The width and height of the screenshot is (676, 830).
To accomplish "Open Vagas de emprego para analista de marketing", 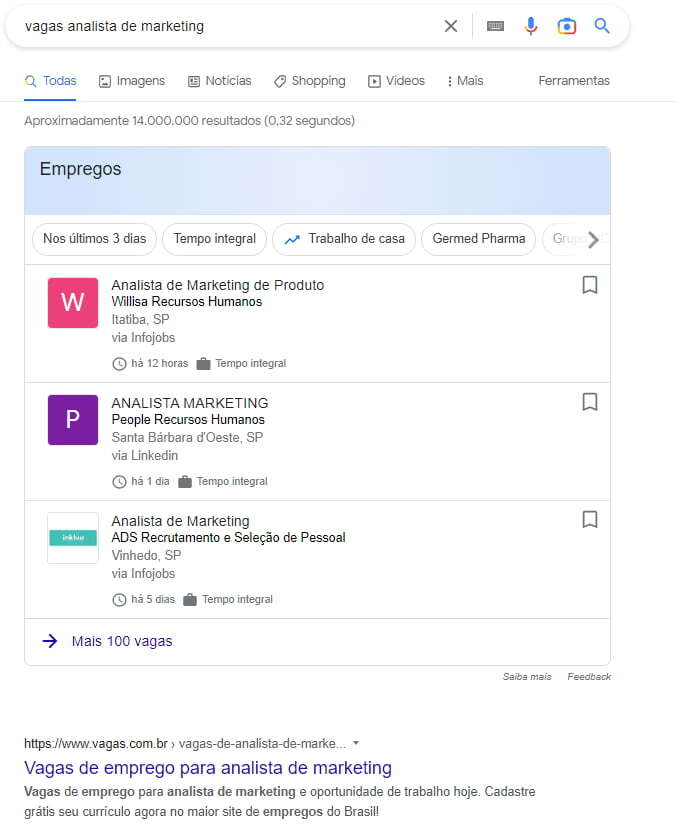I will 206,768.
